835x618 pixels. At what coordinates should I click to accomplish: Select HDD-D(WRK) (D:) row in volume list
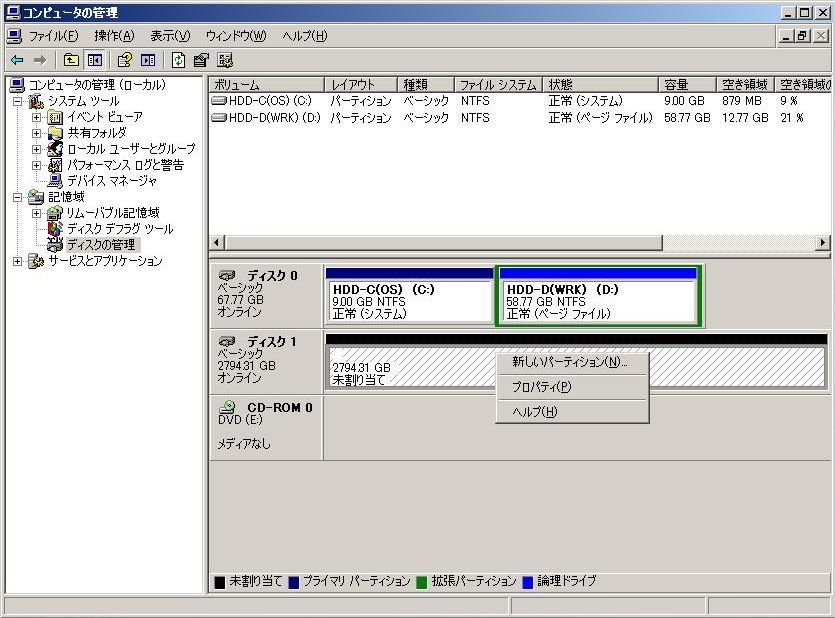coord(519,118)
